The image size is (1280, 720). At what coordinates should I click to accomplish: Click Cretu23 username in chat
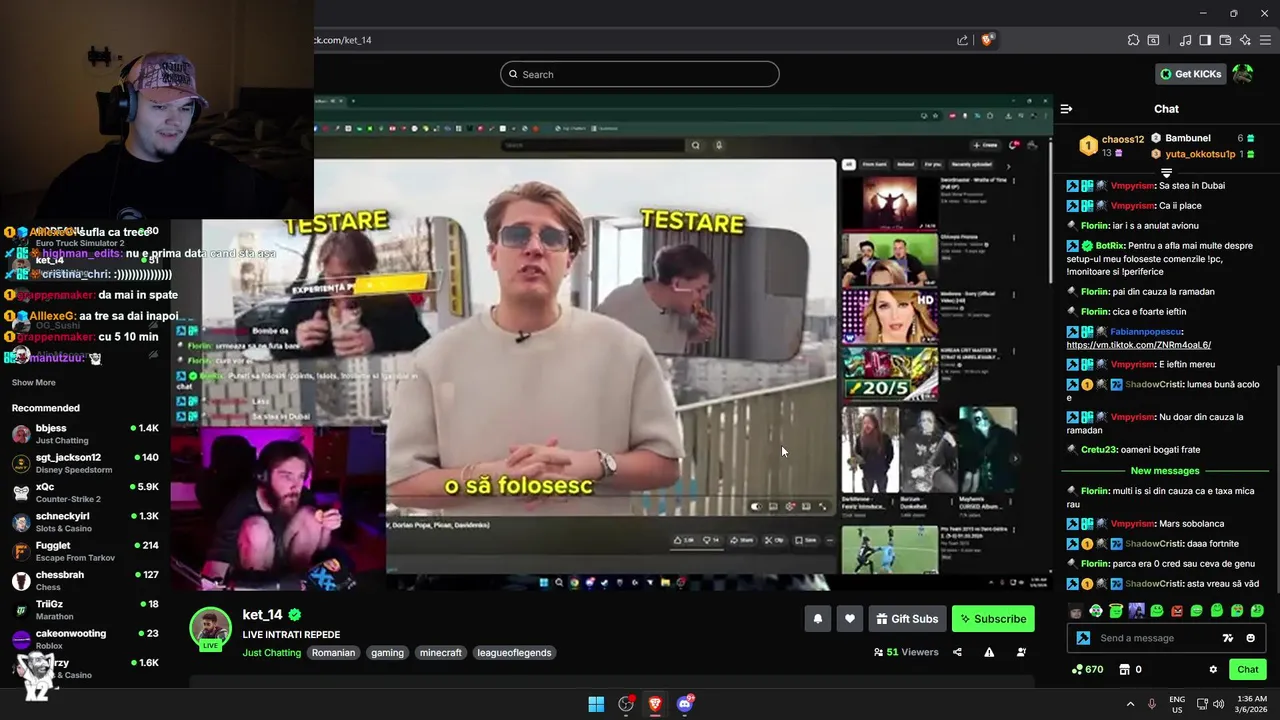1098,450
